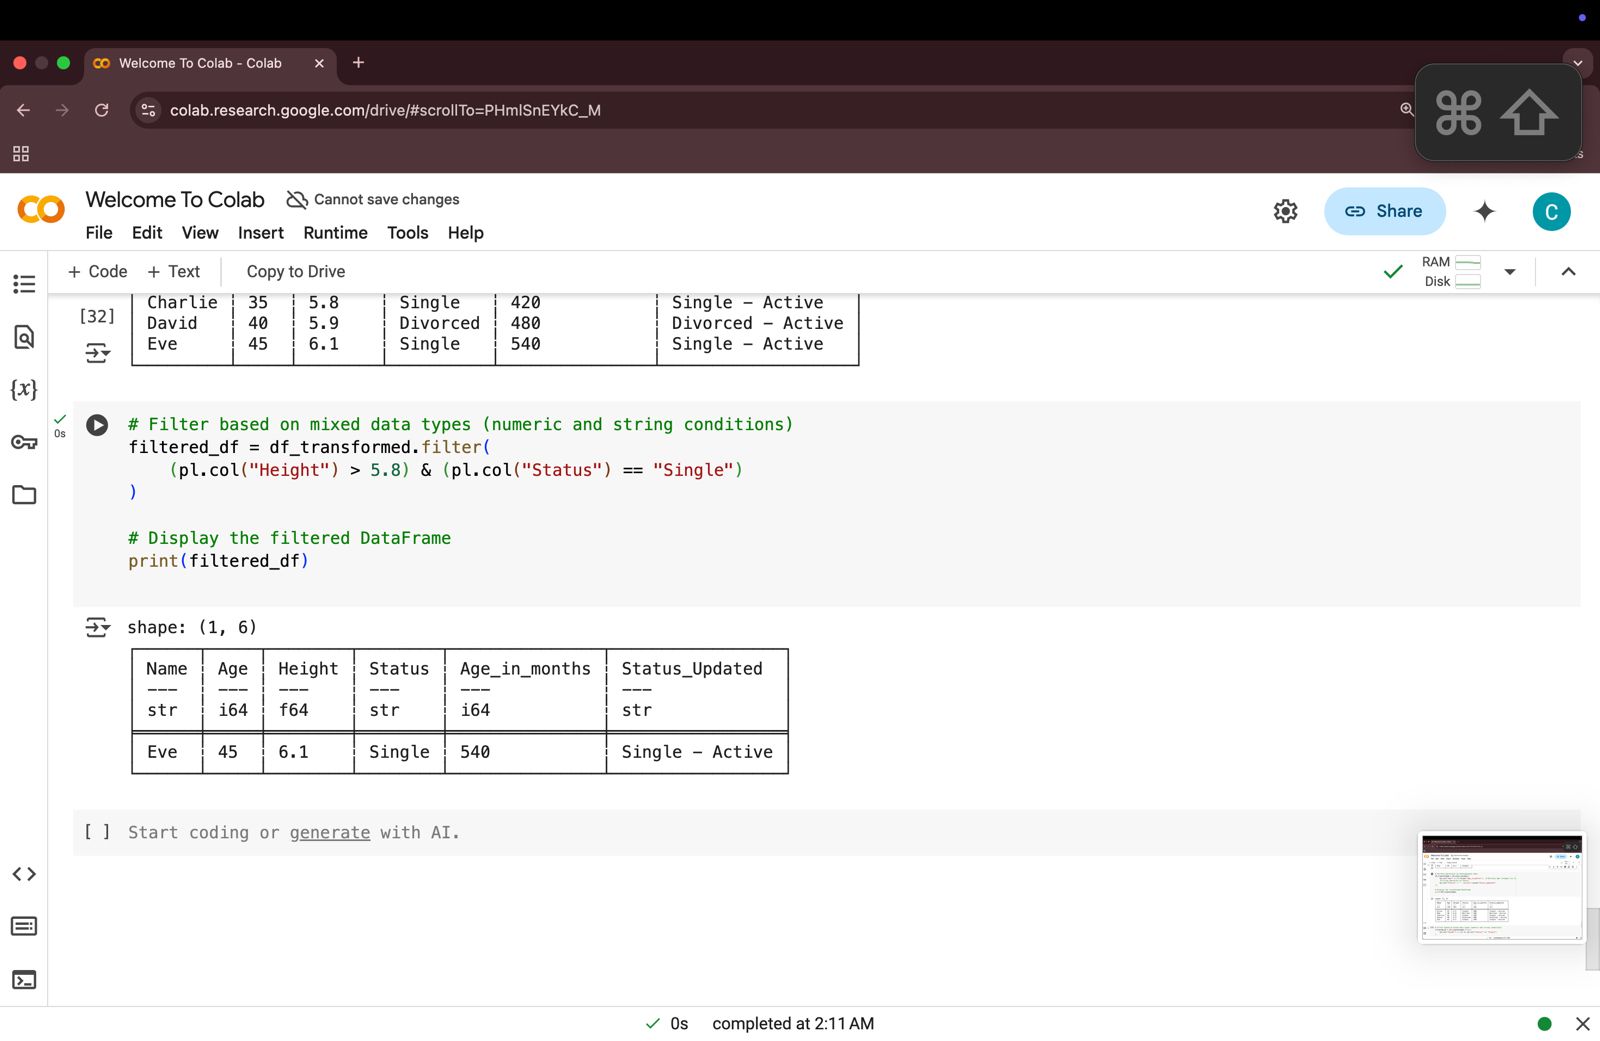Click the Age_in_months column header

pos(525,668)
